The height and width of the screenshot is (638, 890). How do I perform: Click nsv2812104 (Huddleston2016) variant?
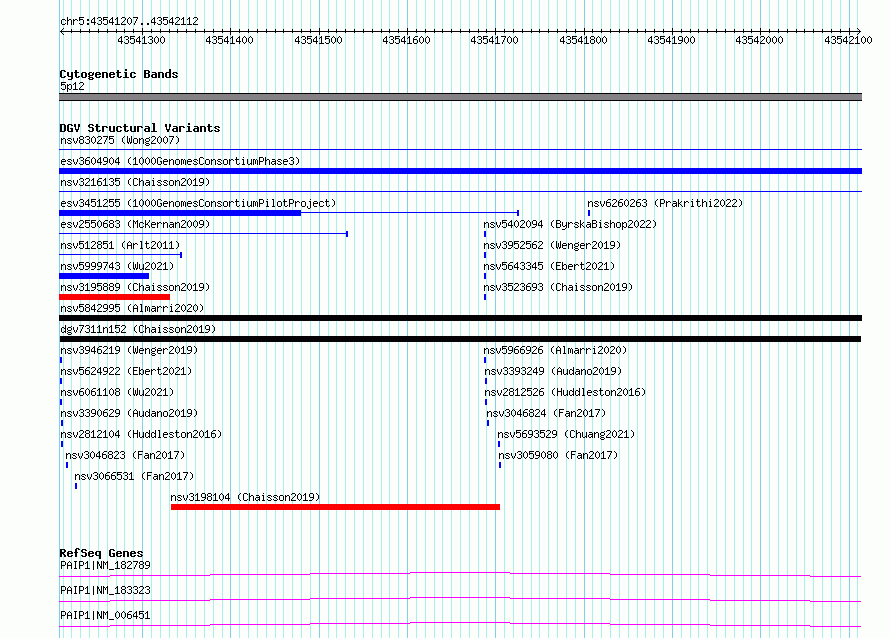141,434
